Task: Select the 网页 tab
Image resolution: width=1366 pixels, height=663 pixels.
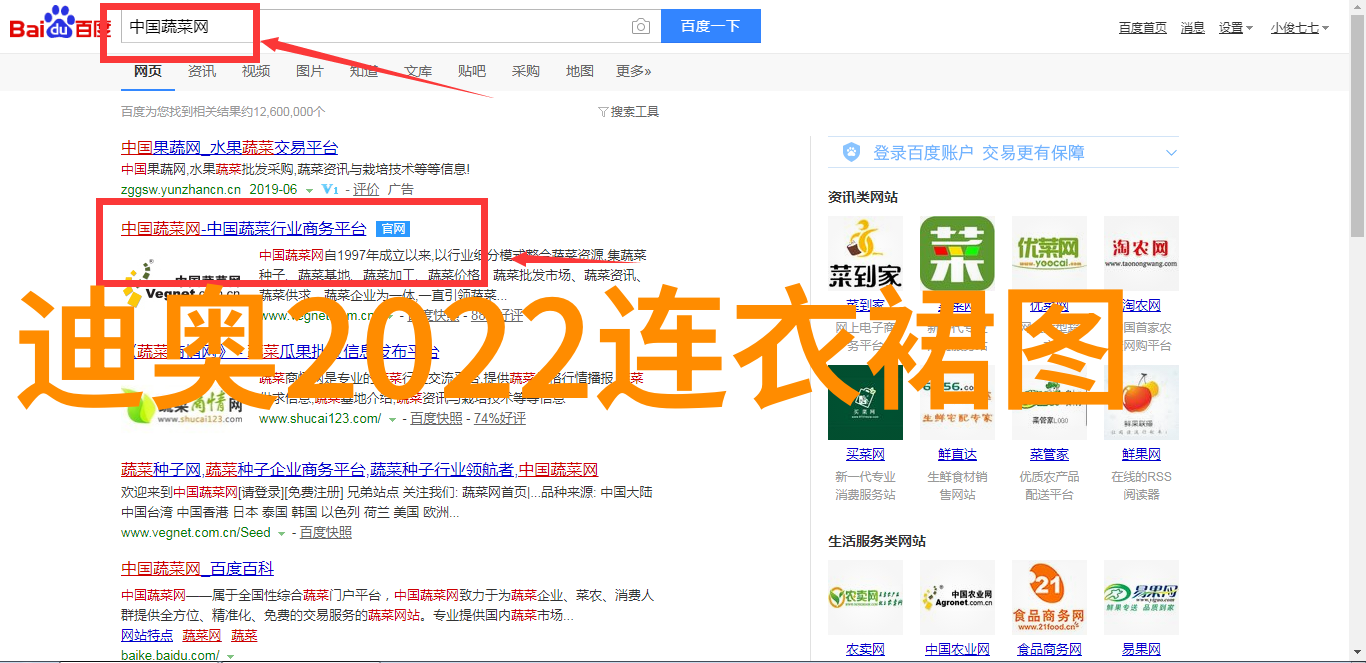Action: pyautogui.click(x=148, y=71)
